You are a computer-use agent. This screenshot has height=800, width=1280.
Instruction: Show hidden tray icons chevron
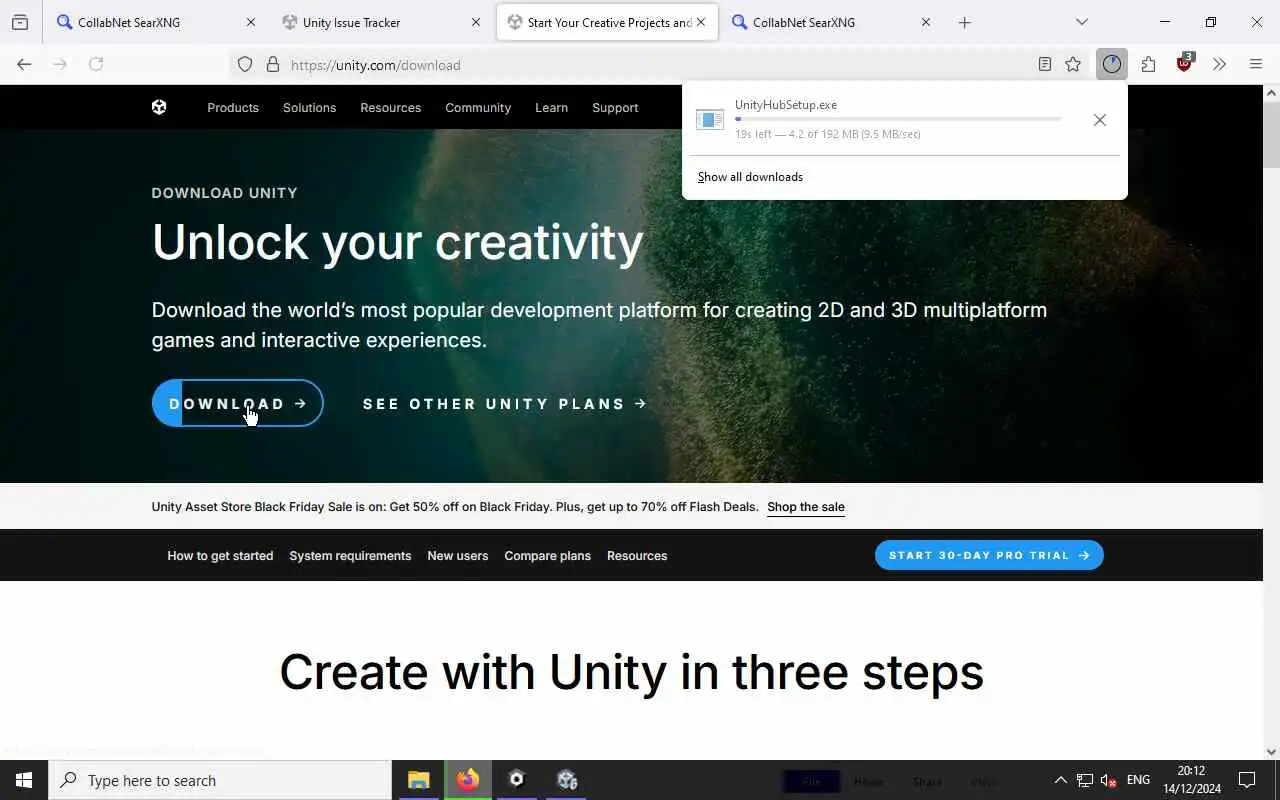pyautogui.click(x=1060, y=780)
